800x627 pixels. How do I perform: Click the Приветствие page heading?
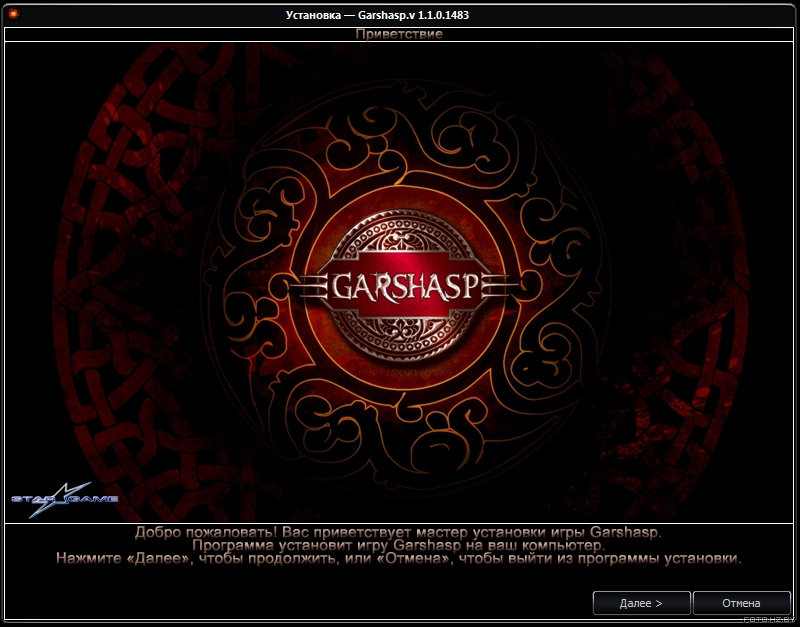(x=399, y=34)
